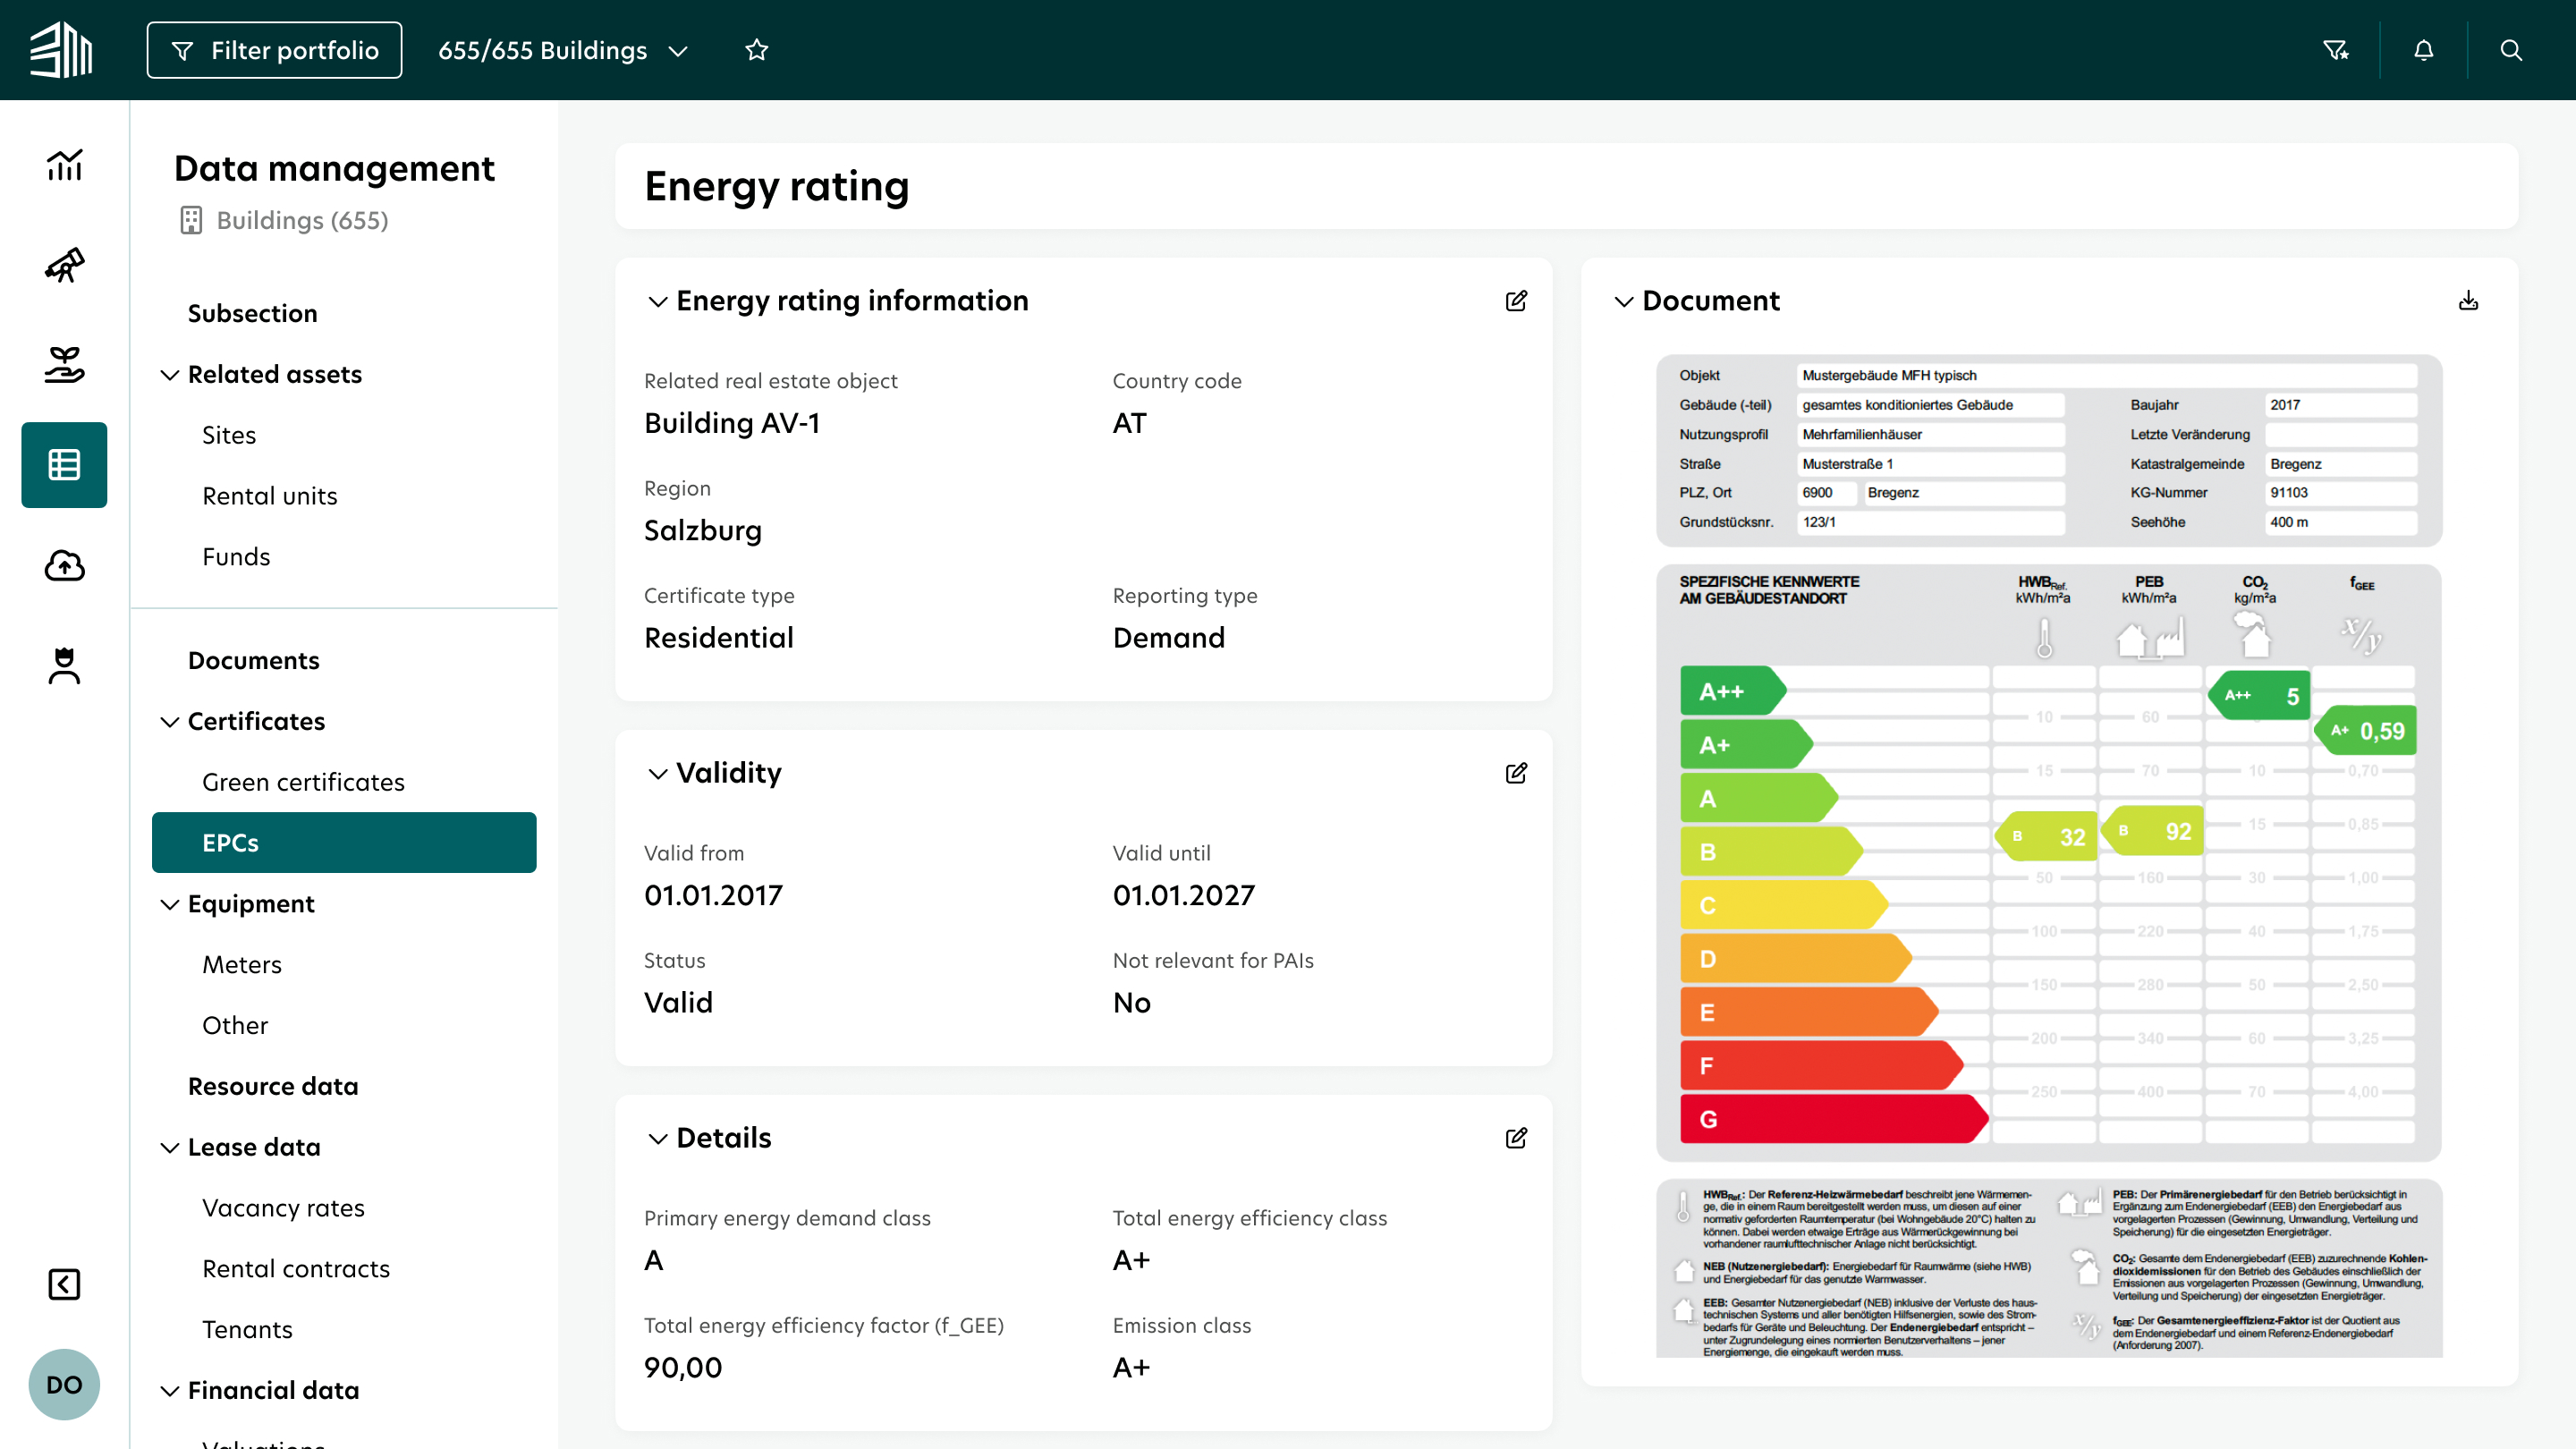Collapse the Document panel
Screen dimensions: 2576x1449
(x=1624, y=301)
